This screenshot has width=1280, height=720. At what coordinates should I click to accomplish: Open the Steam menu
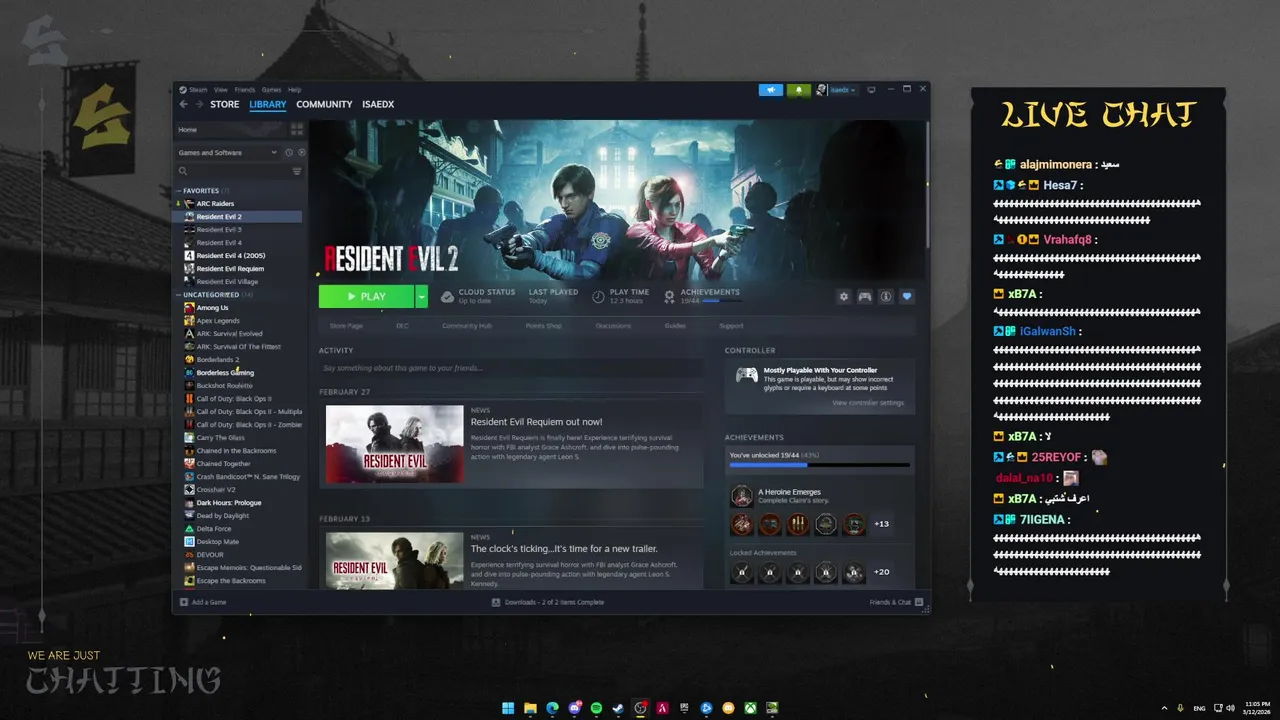click(198, 90)
